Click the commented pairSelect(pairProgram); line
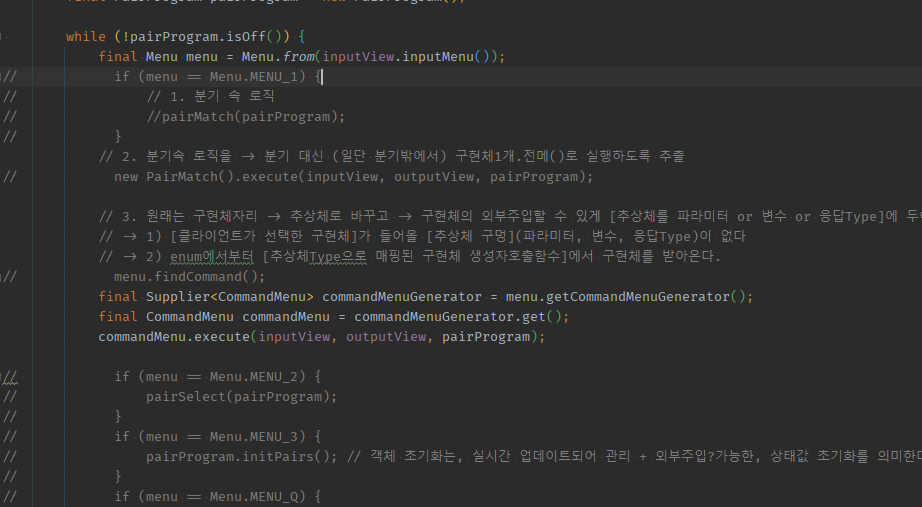The image size is (922, 507). pyautogui.click(x=242, y=396)
